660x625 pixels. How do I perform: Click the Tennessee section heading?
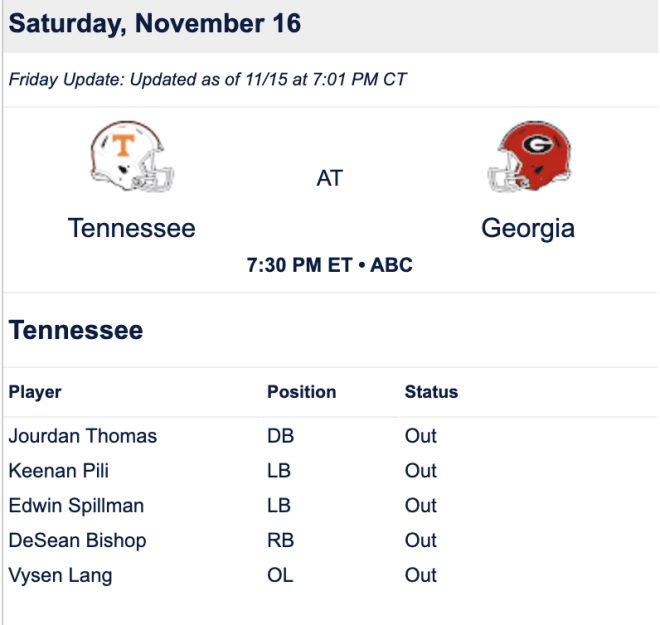point(76,330)
